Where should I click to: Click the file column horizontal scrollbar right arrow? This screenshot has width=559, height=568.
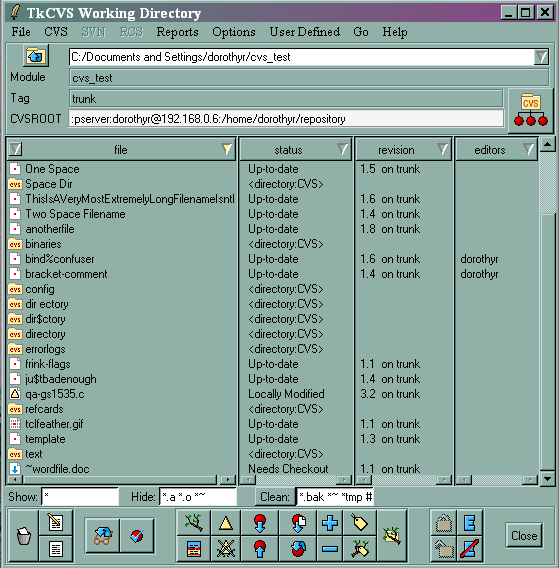coord(228,480)
